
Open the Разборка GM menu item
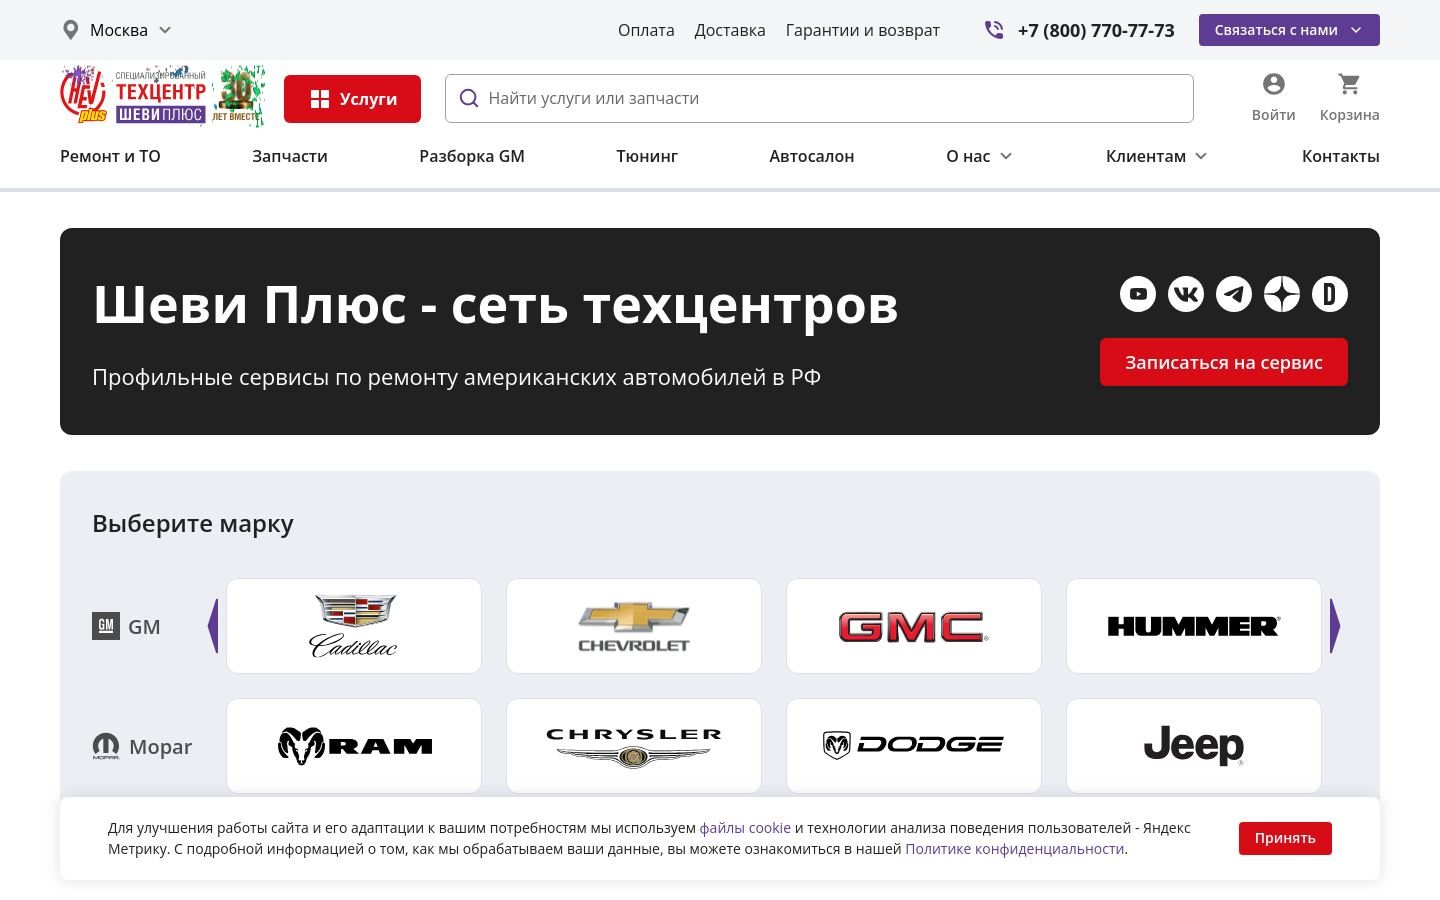pyautogui.click(x=472, y=156)
